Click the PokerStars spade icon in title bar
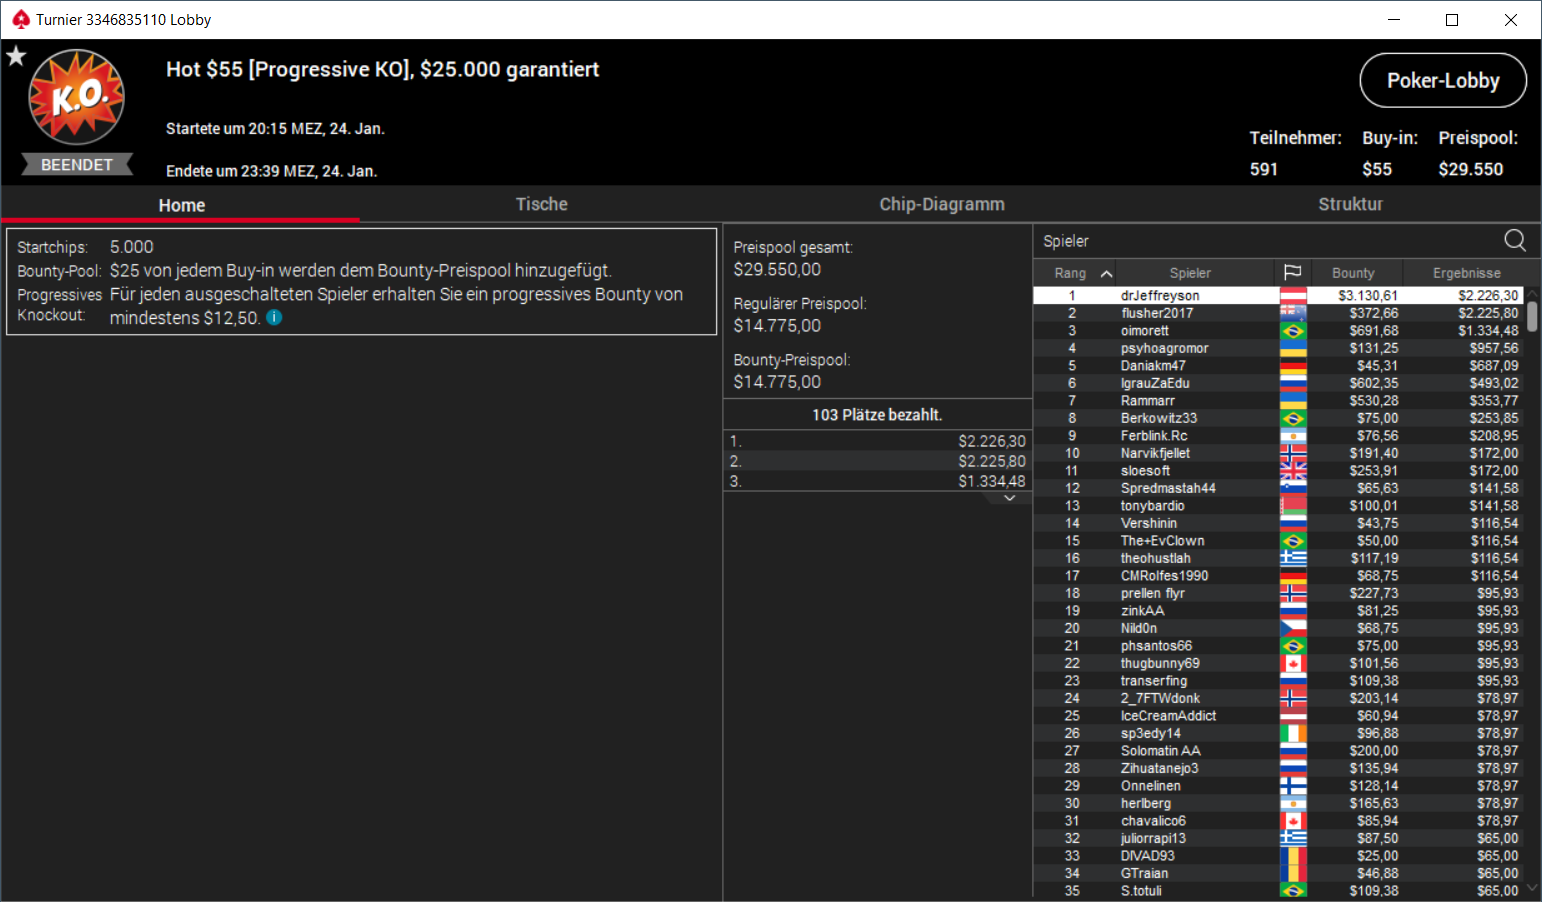Viewport: 1542px width, 902px height. [x=20, y=19]
